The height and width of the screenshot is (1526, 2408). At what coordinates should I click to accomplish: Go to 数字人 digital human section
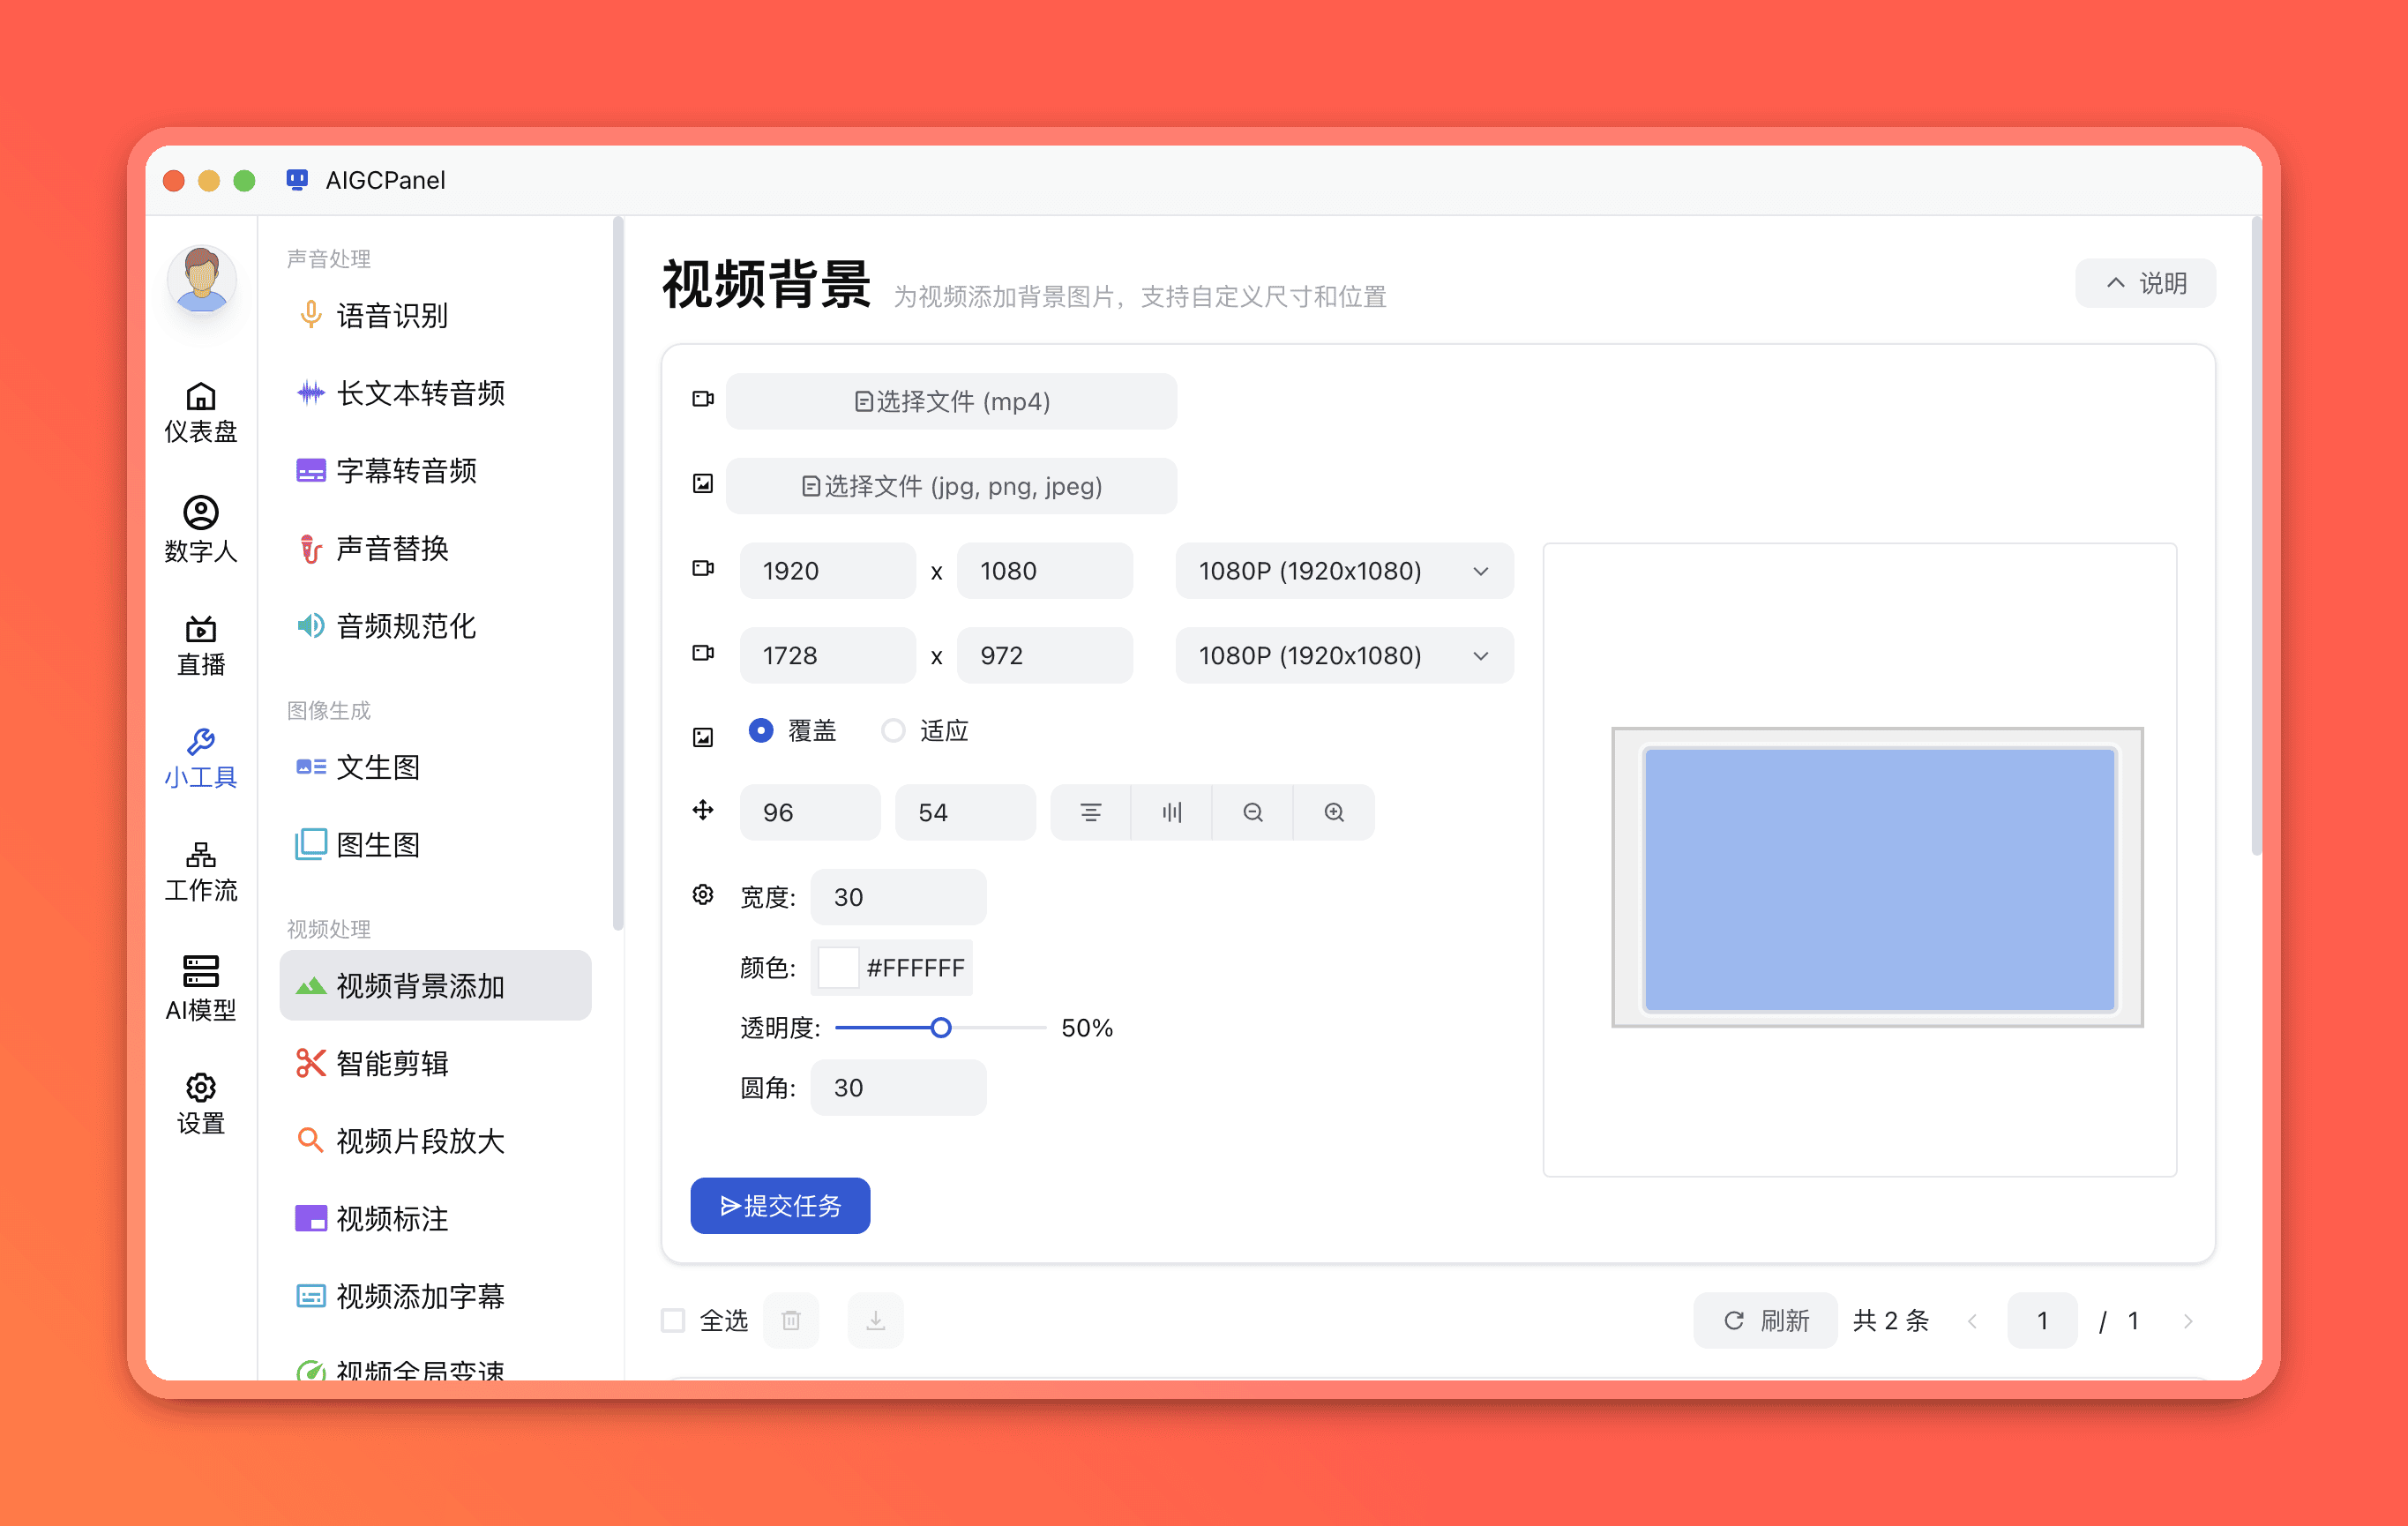(x=201, y=530)
